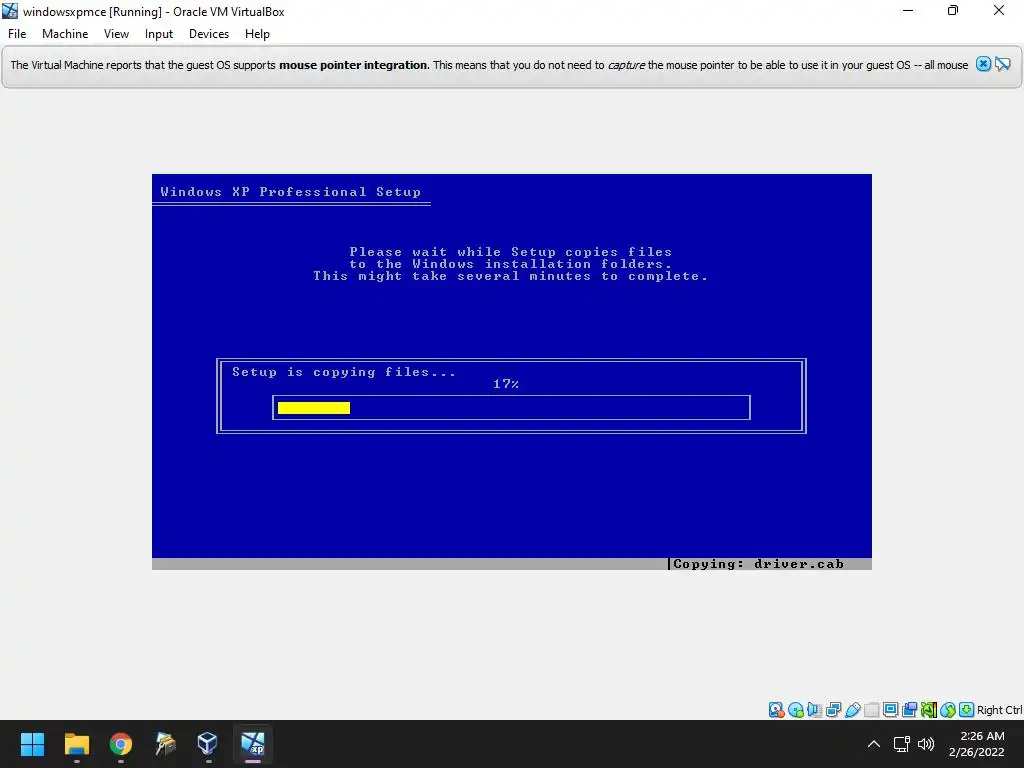This screenshot has height=768, width=1024.
Task: Open the volume tray icon
Action: click(x=926, y=744)
